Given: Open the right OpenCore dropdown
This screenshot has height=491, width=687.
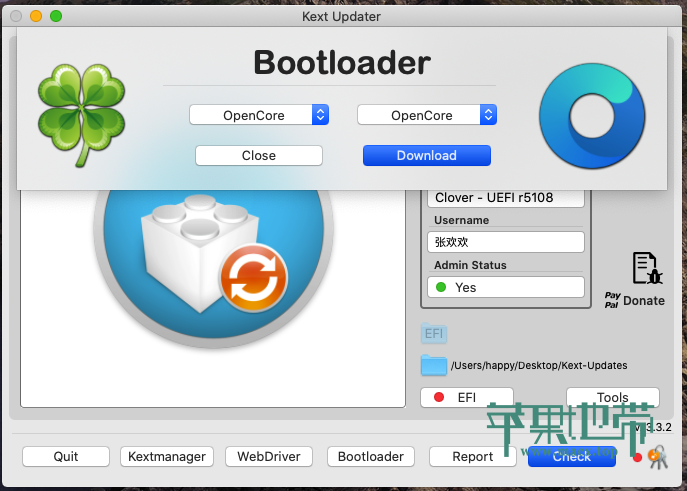Looking at the screenshot, I should coord(427,115).
